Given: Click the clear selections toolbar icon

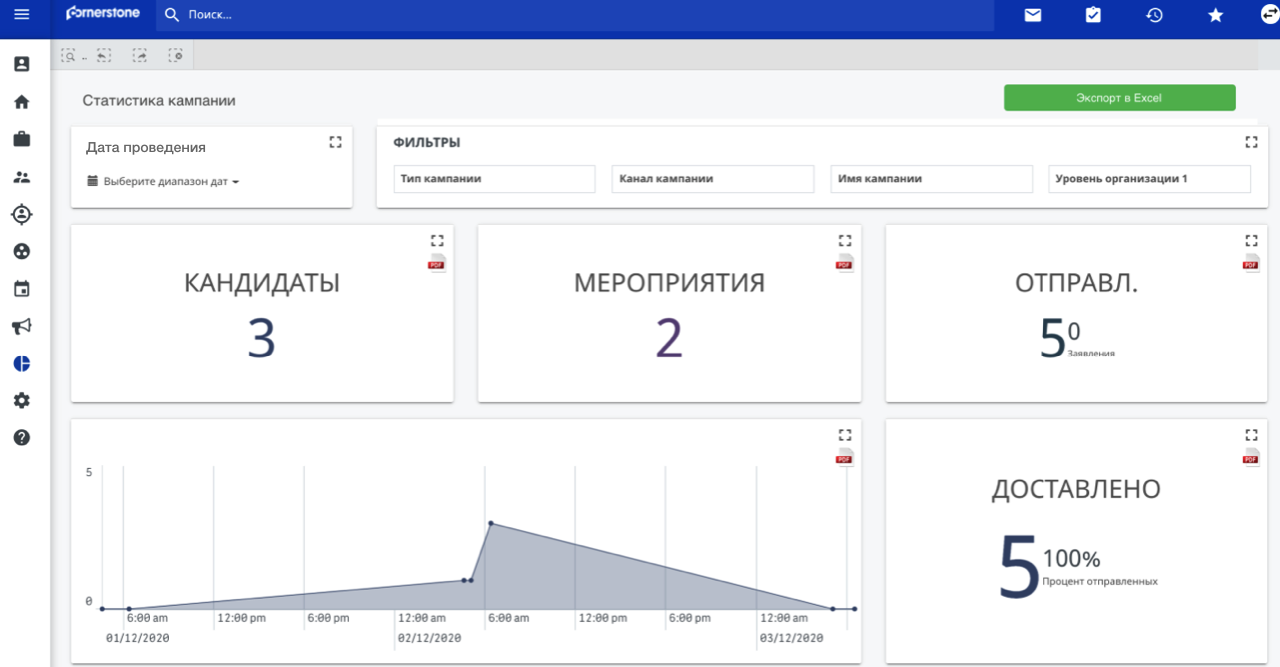Looking at the screenshot, I should point(176,56).
